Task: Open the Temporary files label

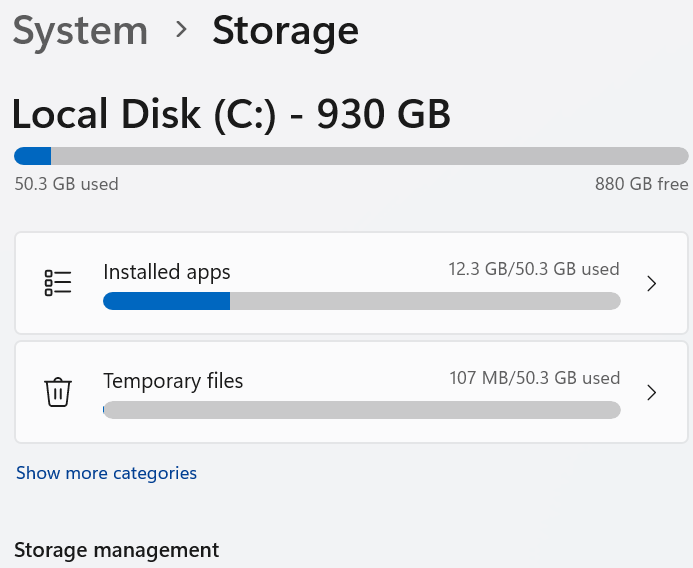Action: click(173, 381)
